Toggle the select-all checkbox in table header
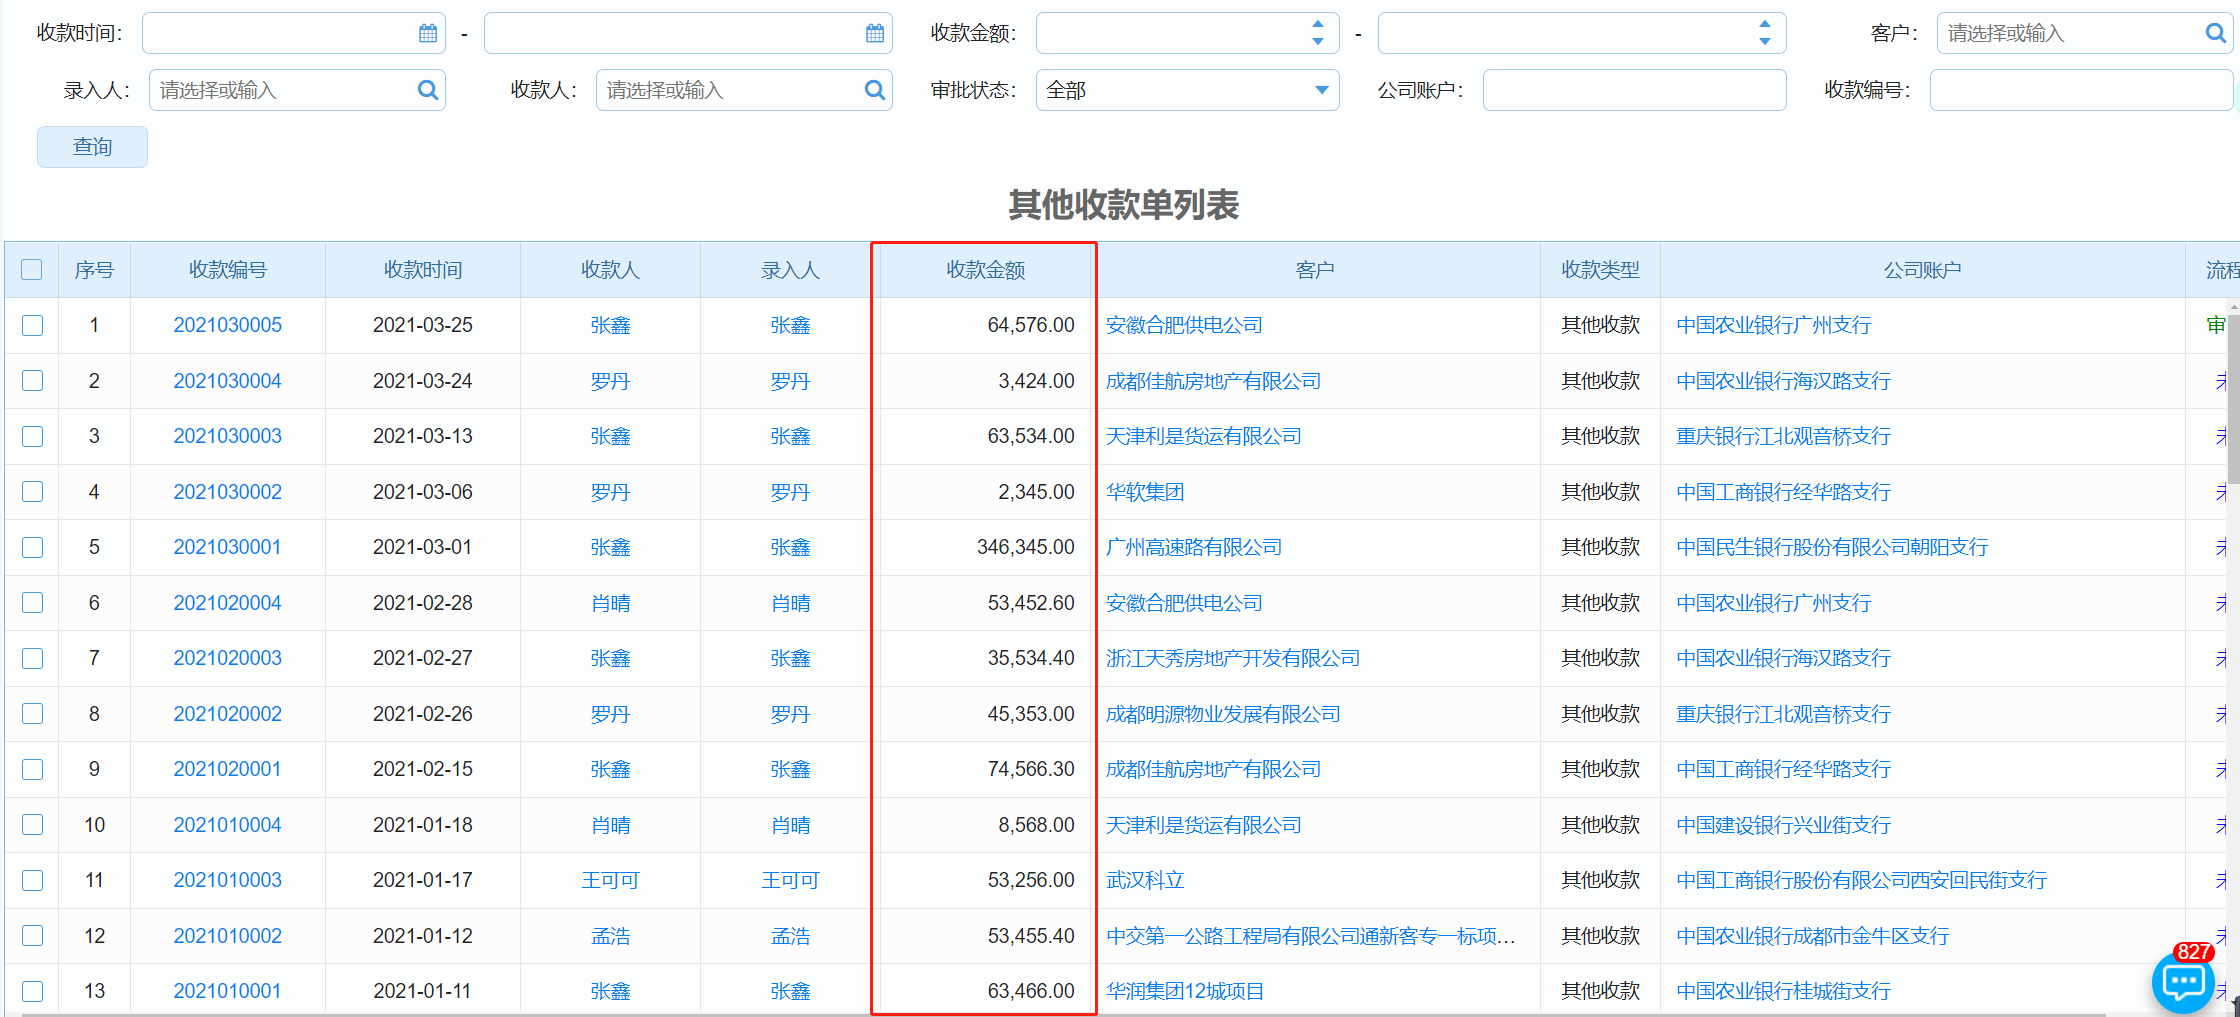The height and width of the screenshot is (1017, 2240). pos(32,270)
